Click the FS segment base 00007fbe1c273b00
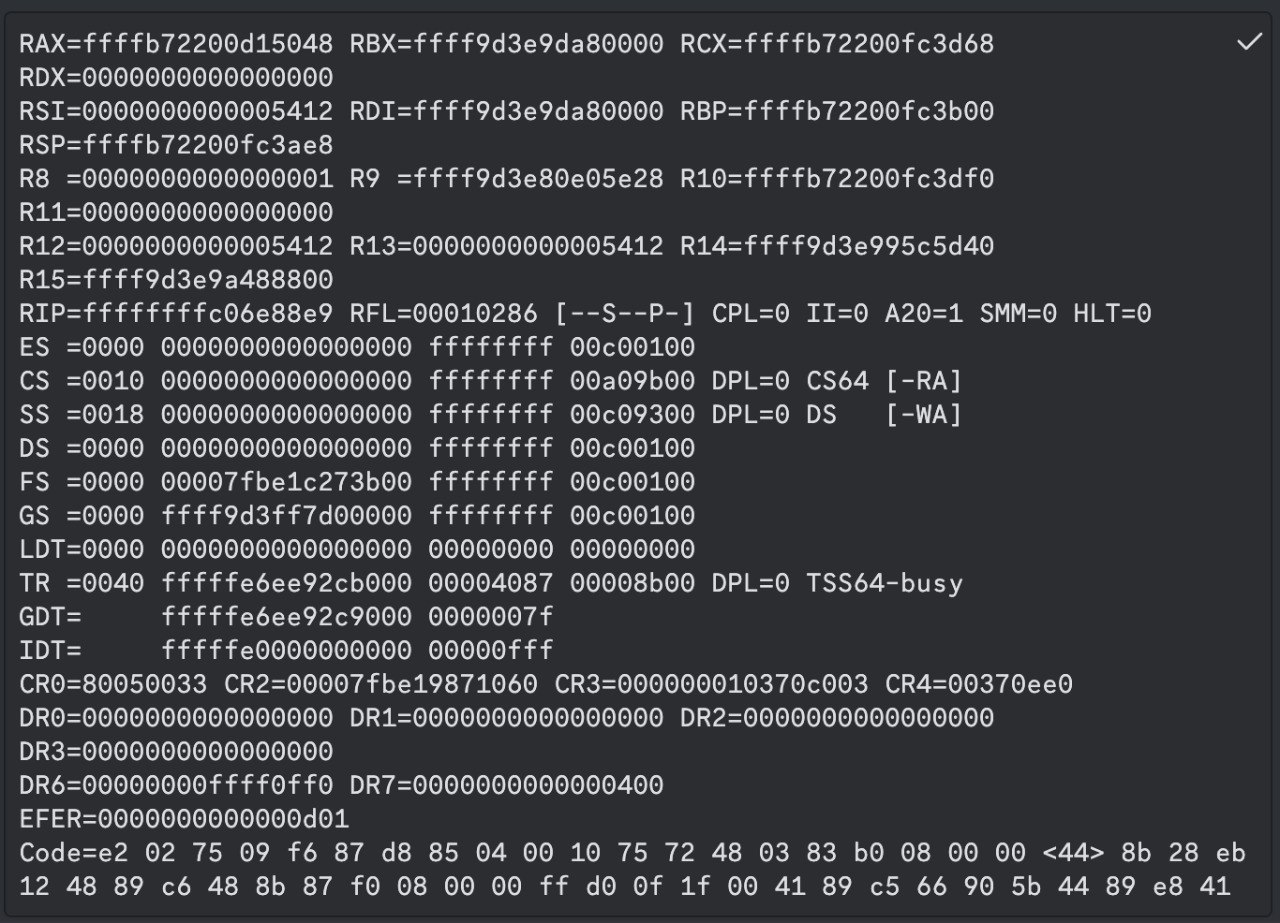This screenshot has width=1280, height=923. (x=286, y=482)
